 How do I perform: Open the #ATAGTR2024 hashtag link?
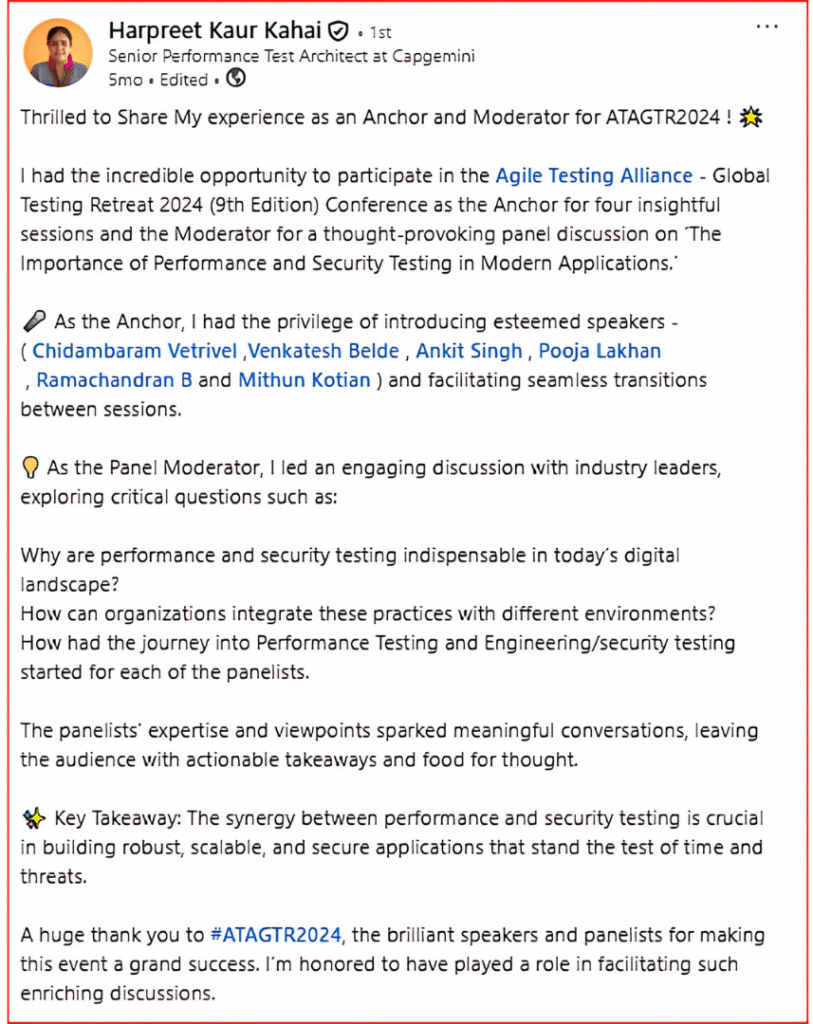[276, 936]
